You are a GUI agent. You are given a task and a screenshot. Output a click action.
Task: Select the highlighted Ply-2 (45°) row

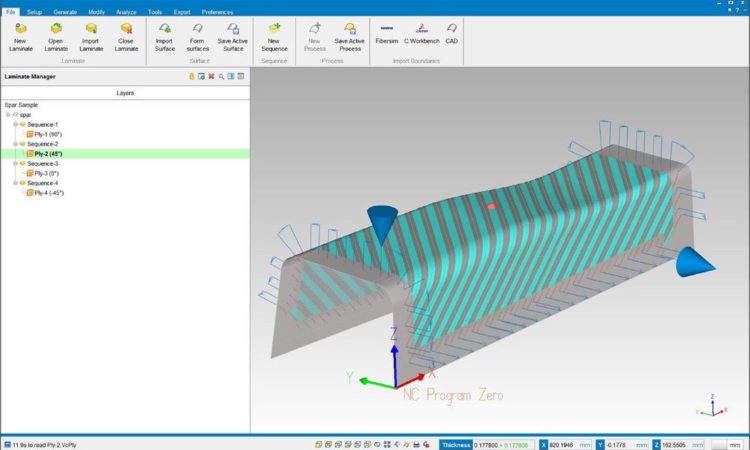tap(125, 154)
